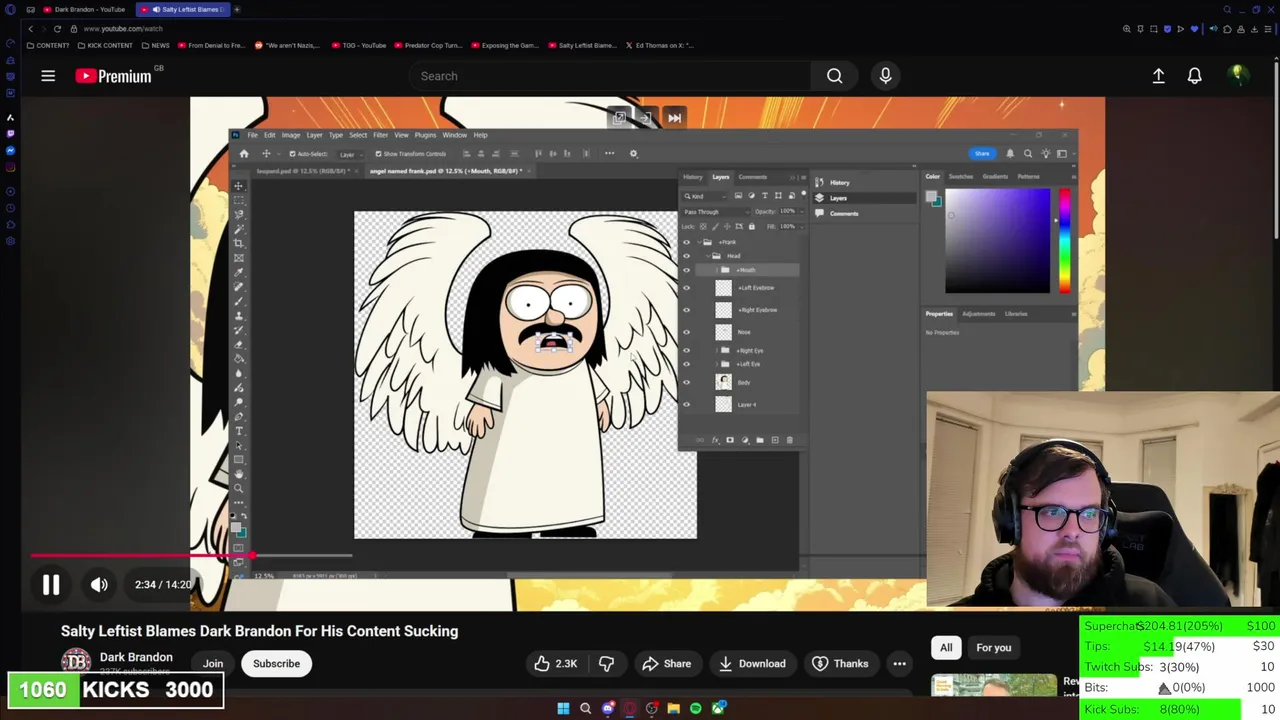
Task: Click the Thanks button under video
Action: point(840,663)
